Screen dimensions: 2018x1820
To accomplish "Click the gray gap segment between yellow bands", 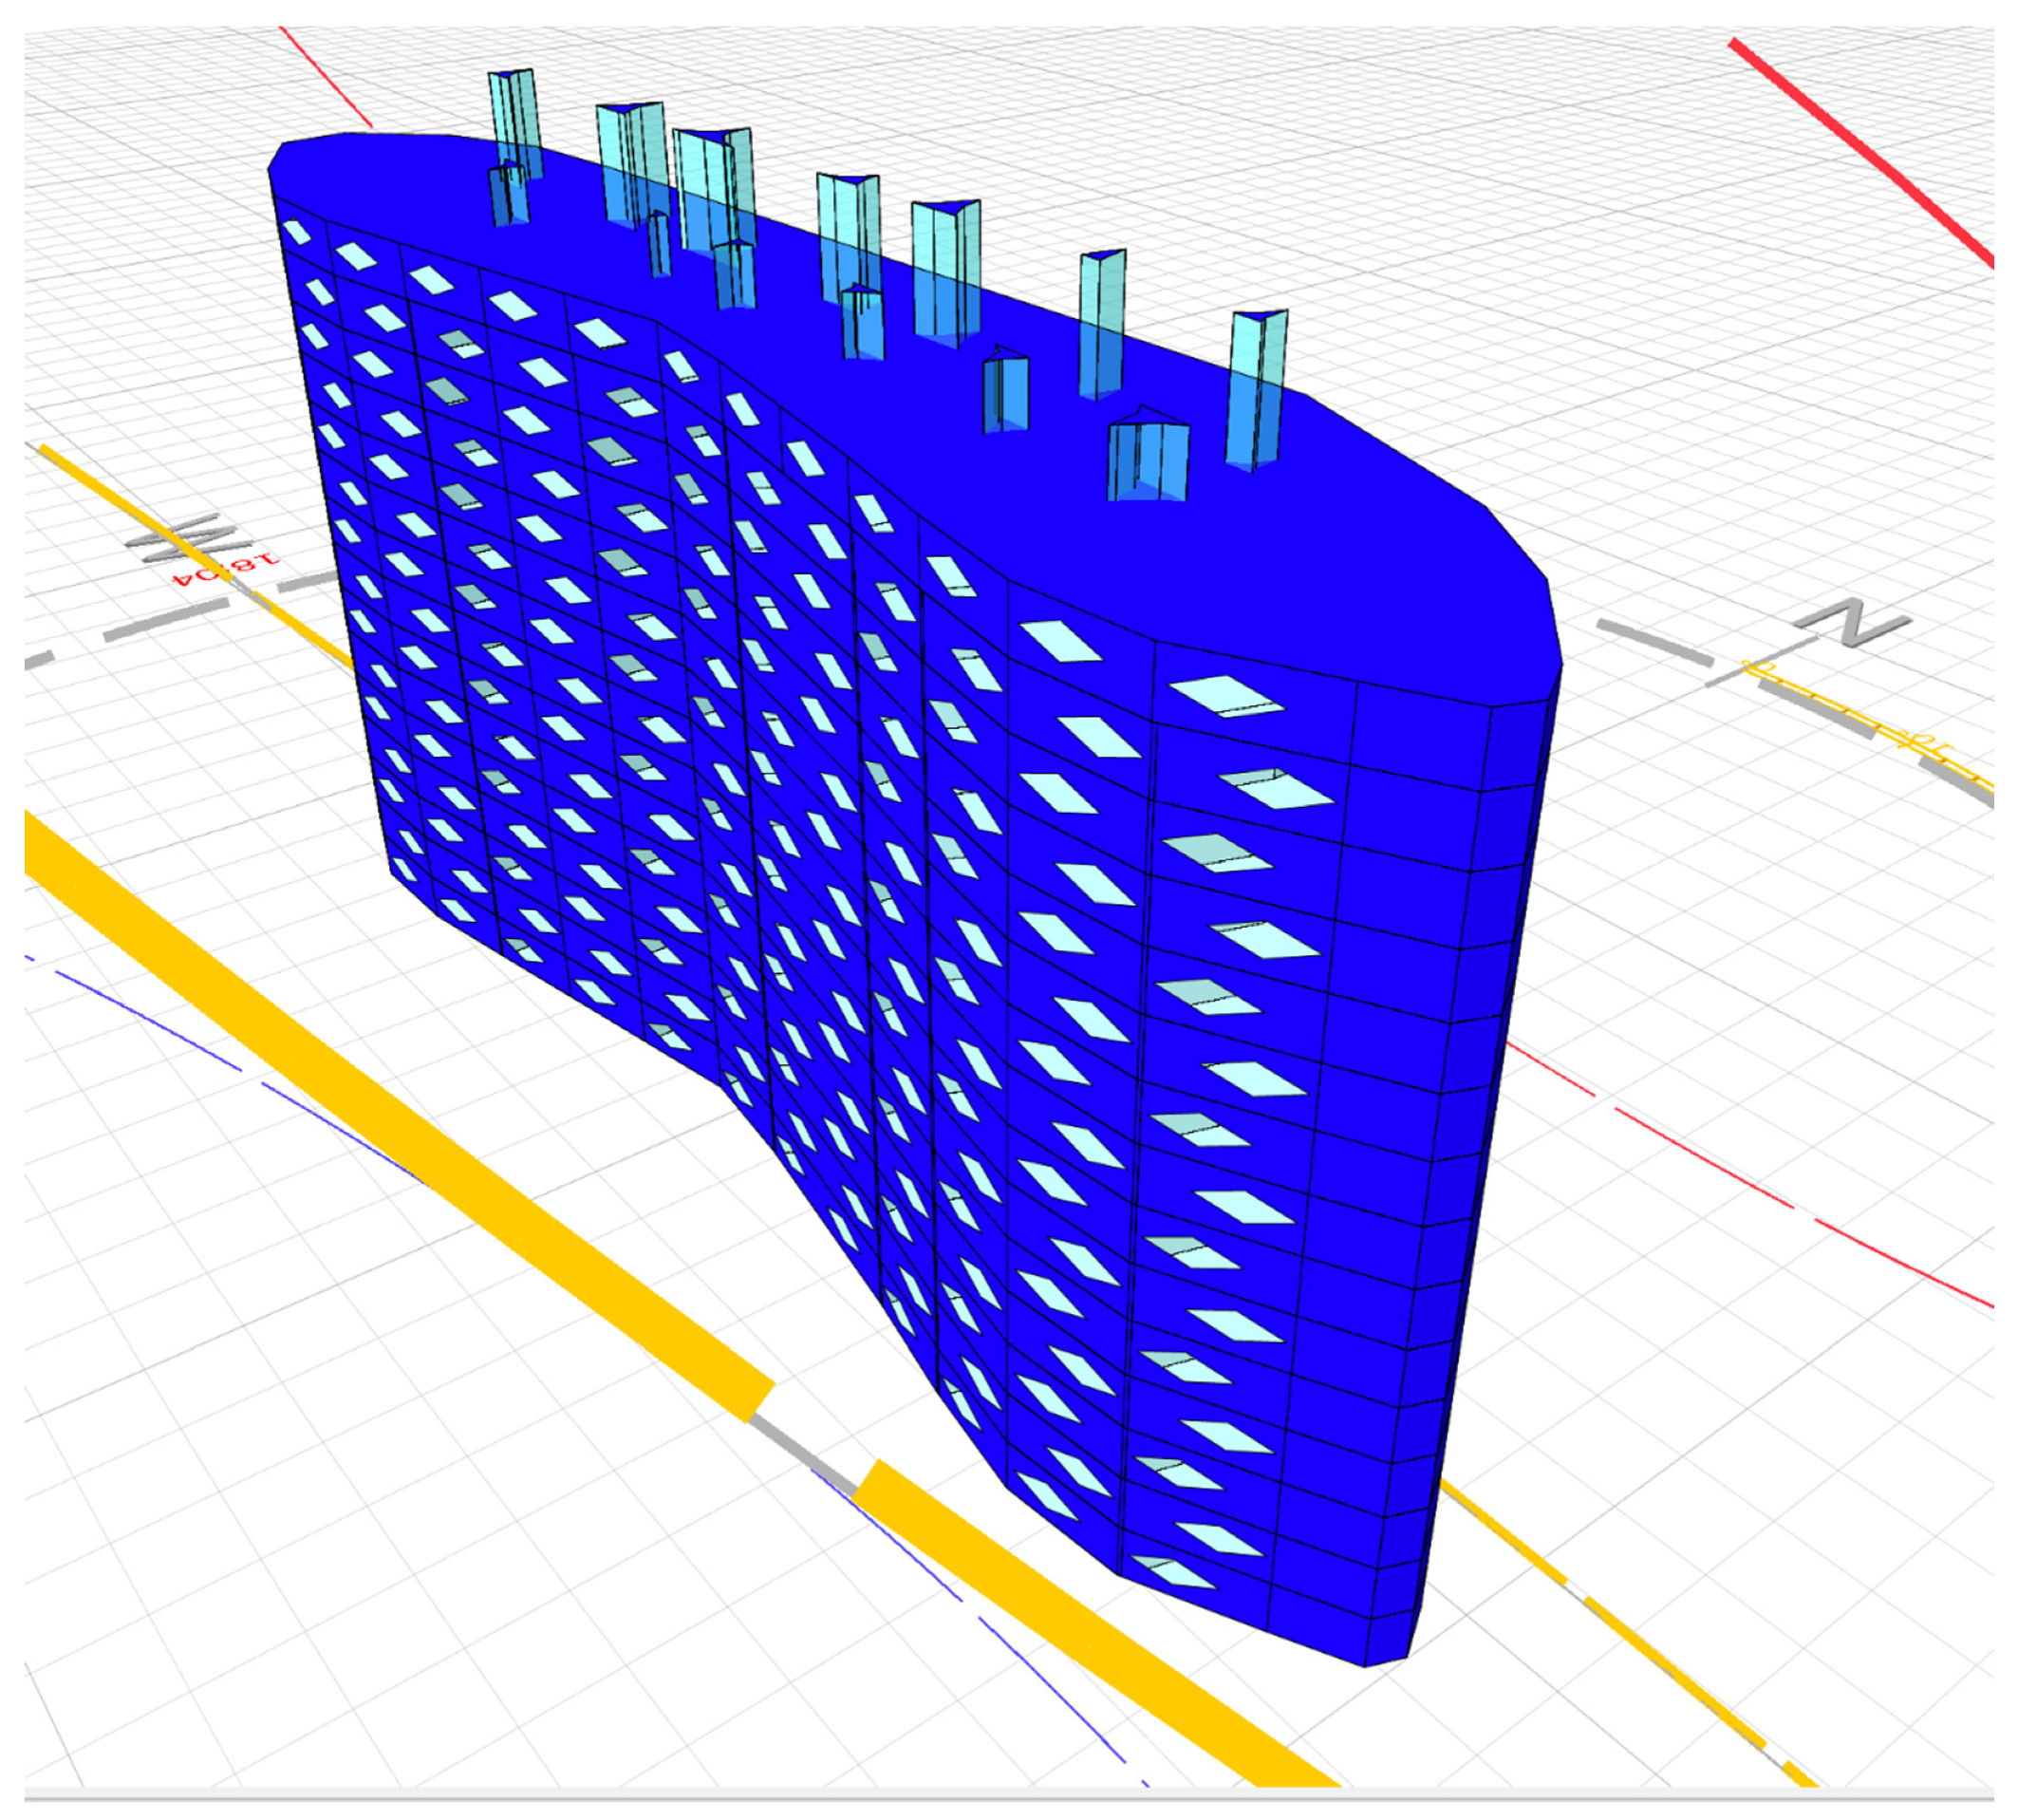I will (x=805, y=1455).
